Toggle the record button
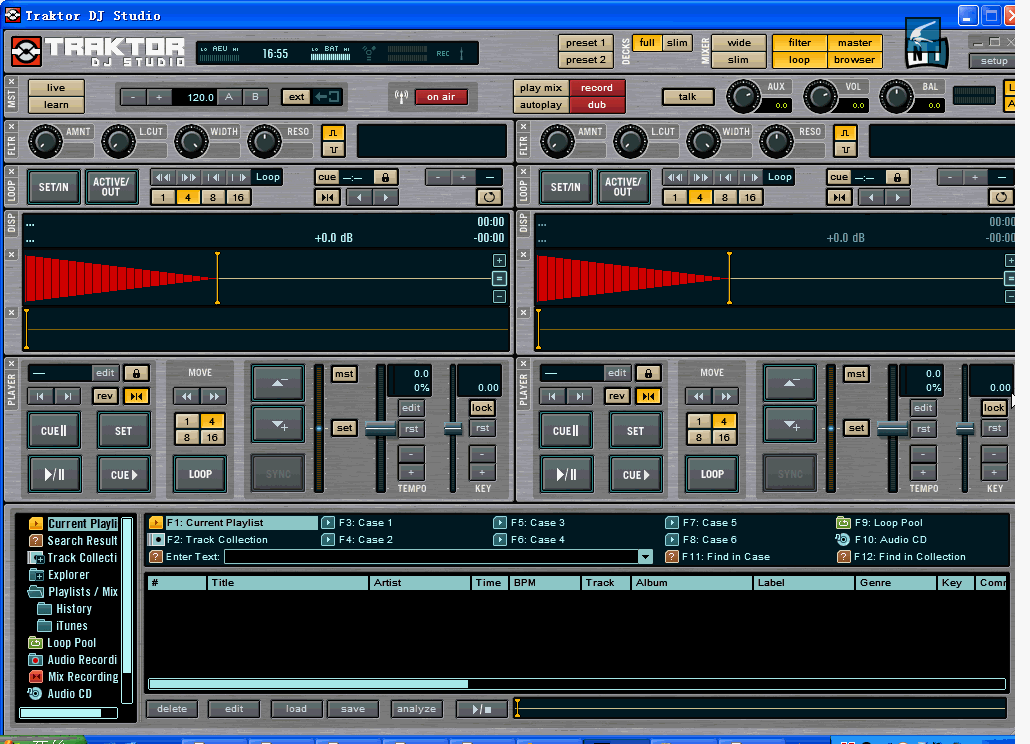This screenshot has height=744, width=1030. (x=596, y=87)
